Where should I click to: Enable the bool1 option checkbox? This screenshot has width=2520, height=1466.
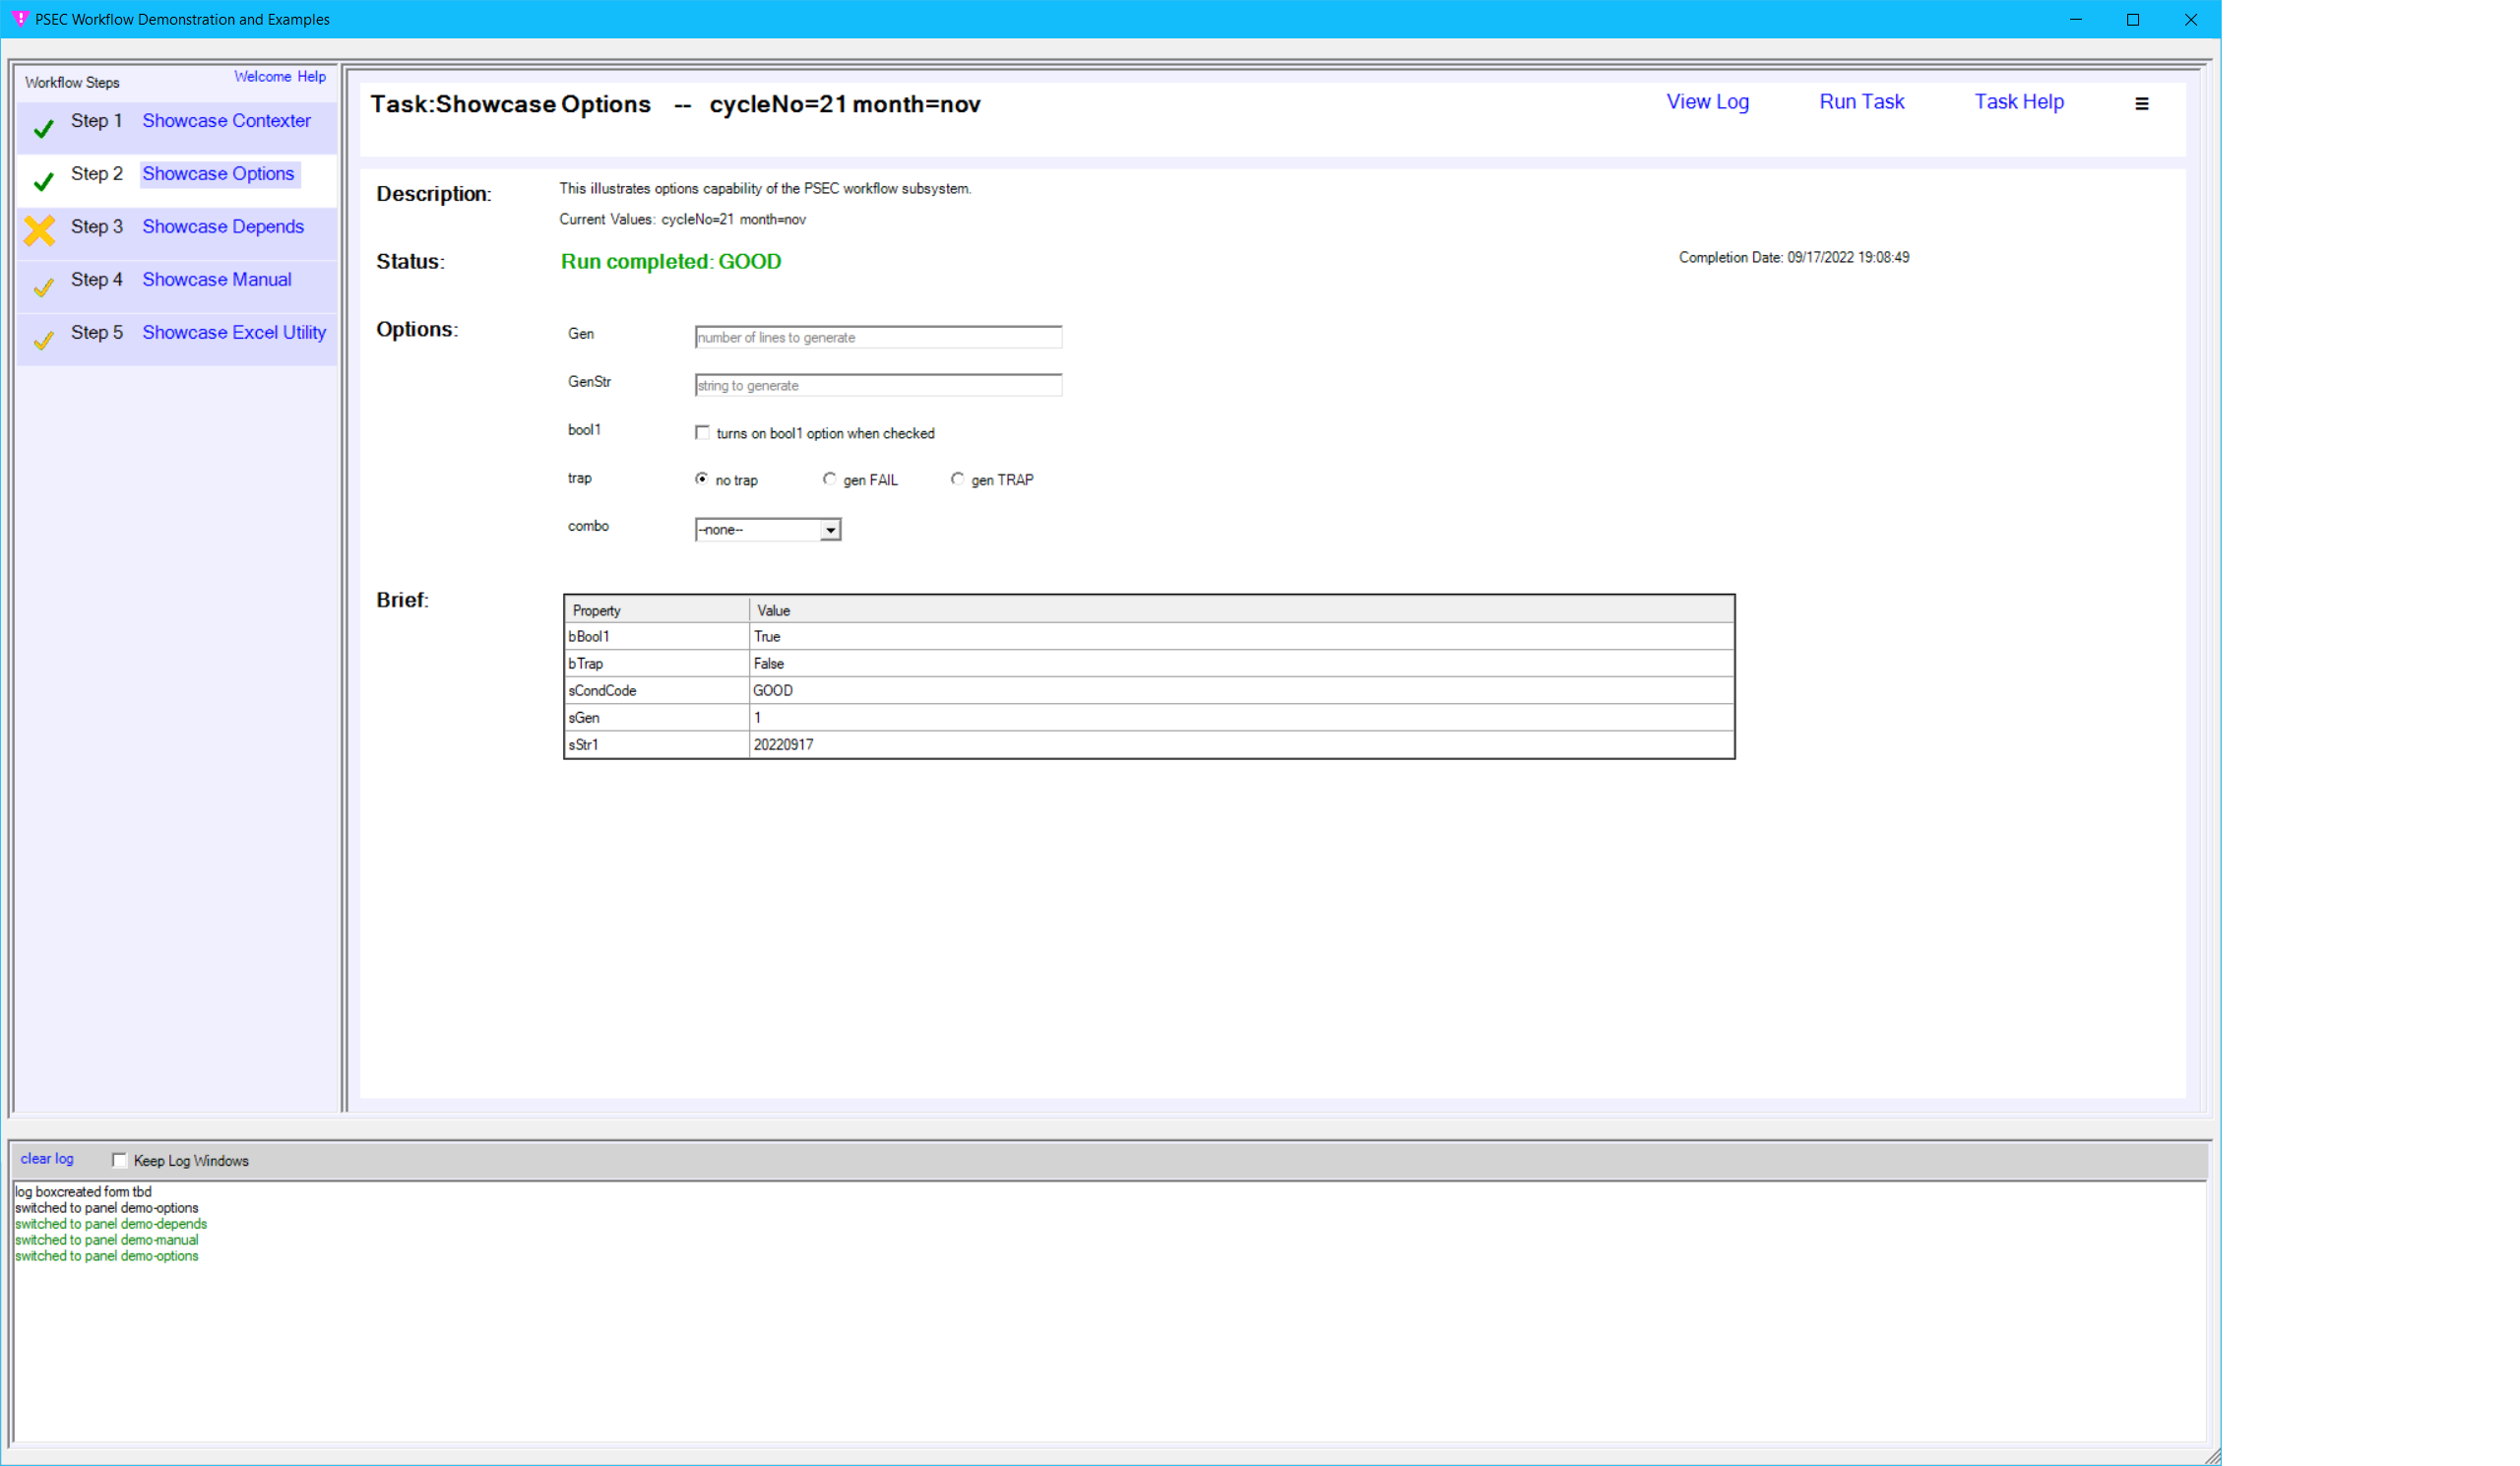702,432
